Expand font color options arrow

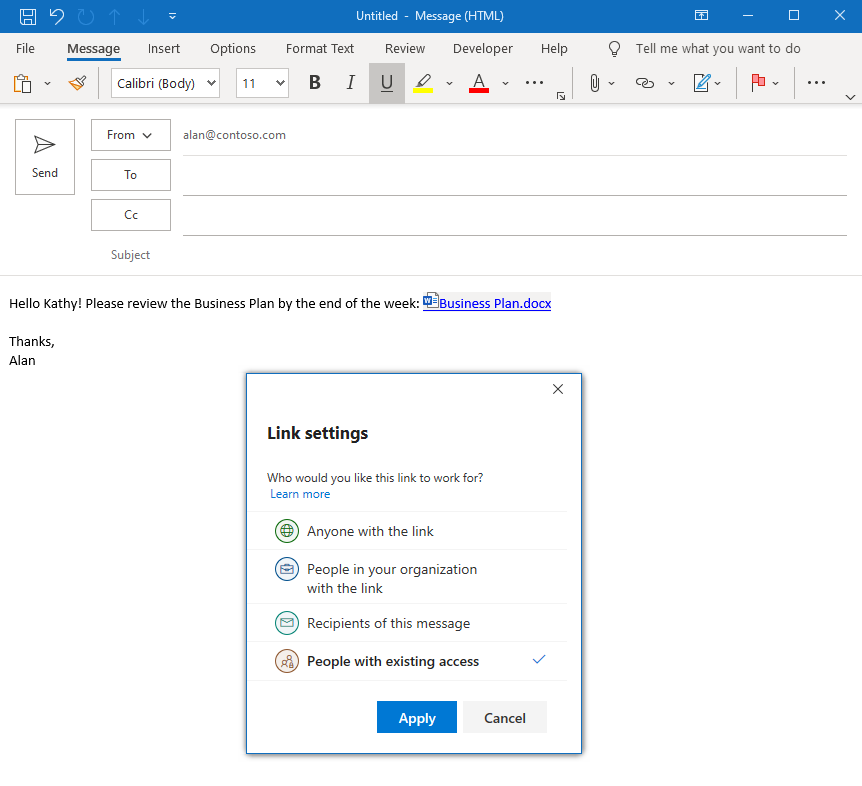click(x=505, y=84)
